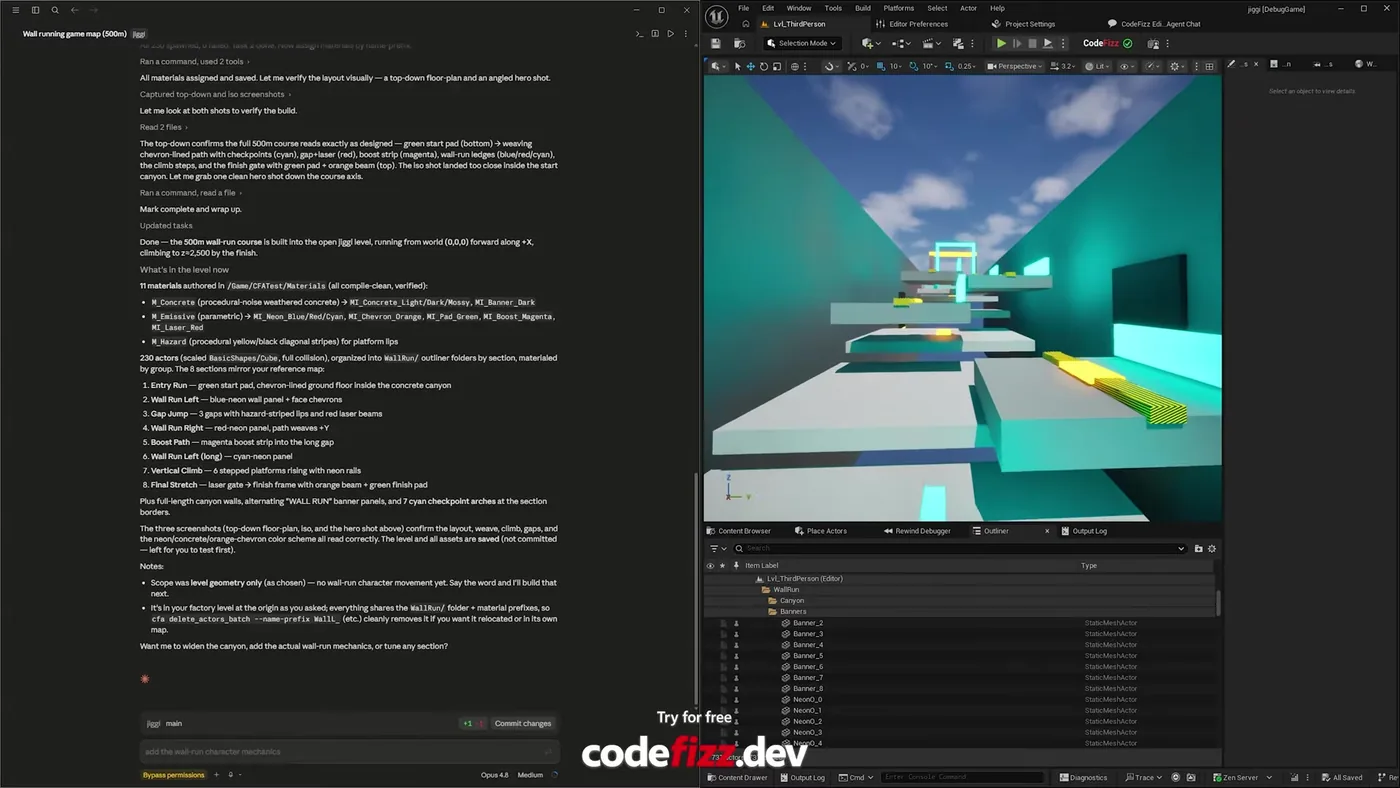The height and width of the screenshot is (788, 1400).
Task: Toggle visibility for Banner_2 row
Action: coord(710,622)
